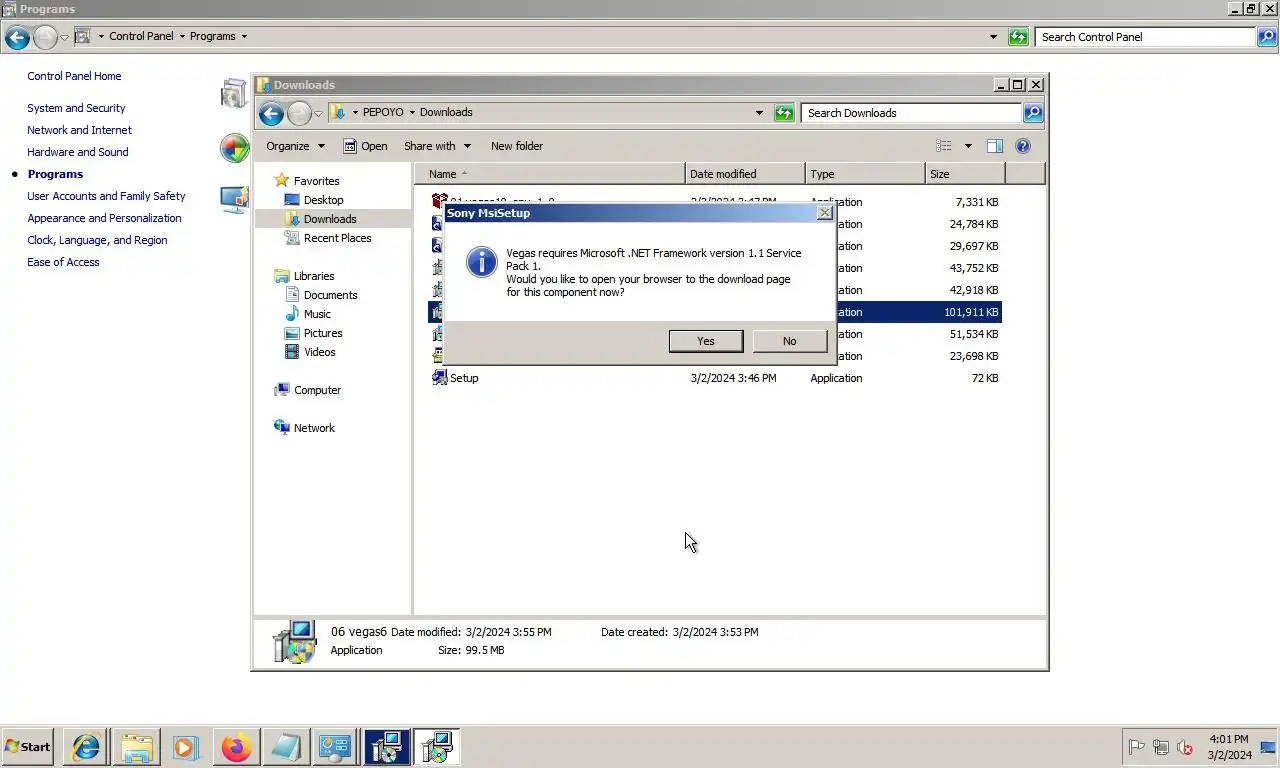Screen dimensions: 1280x768
Task: Go back in Control Panel window
Action: [17, 37]
